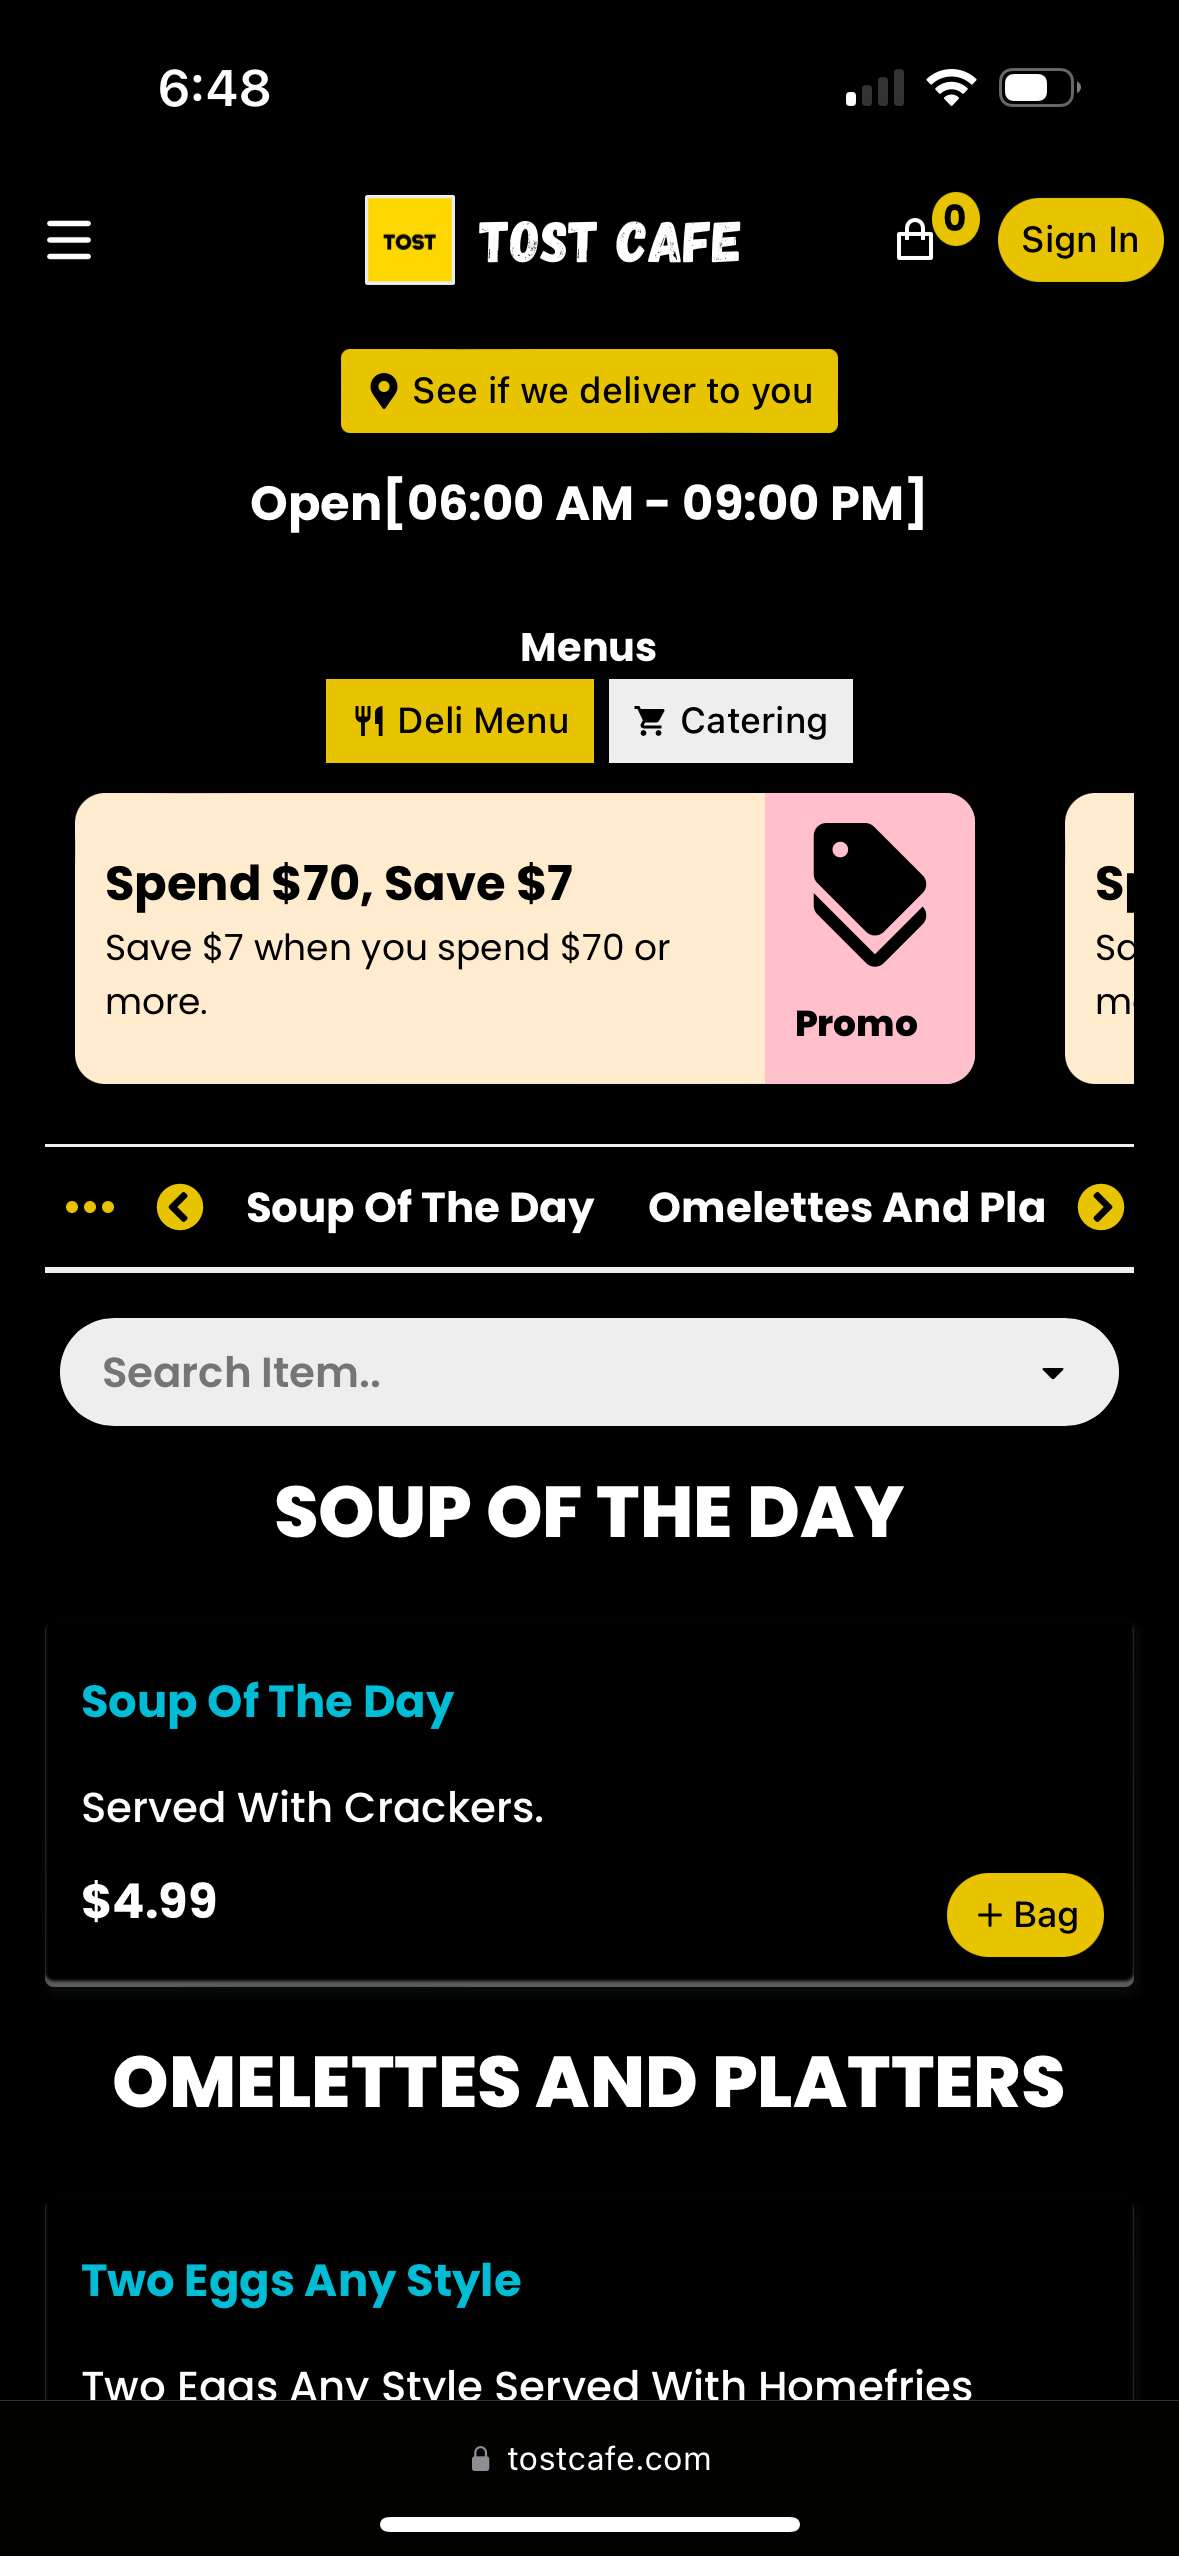Open the three-dots category overflow menu
The height and width of the screenshot is (2556, 1179).
coord(90,1207)
